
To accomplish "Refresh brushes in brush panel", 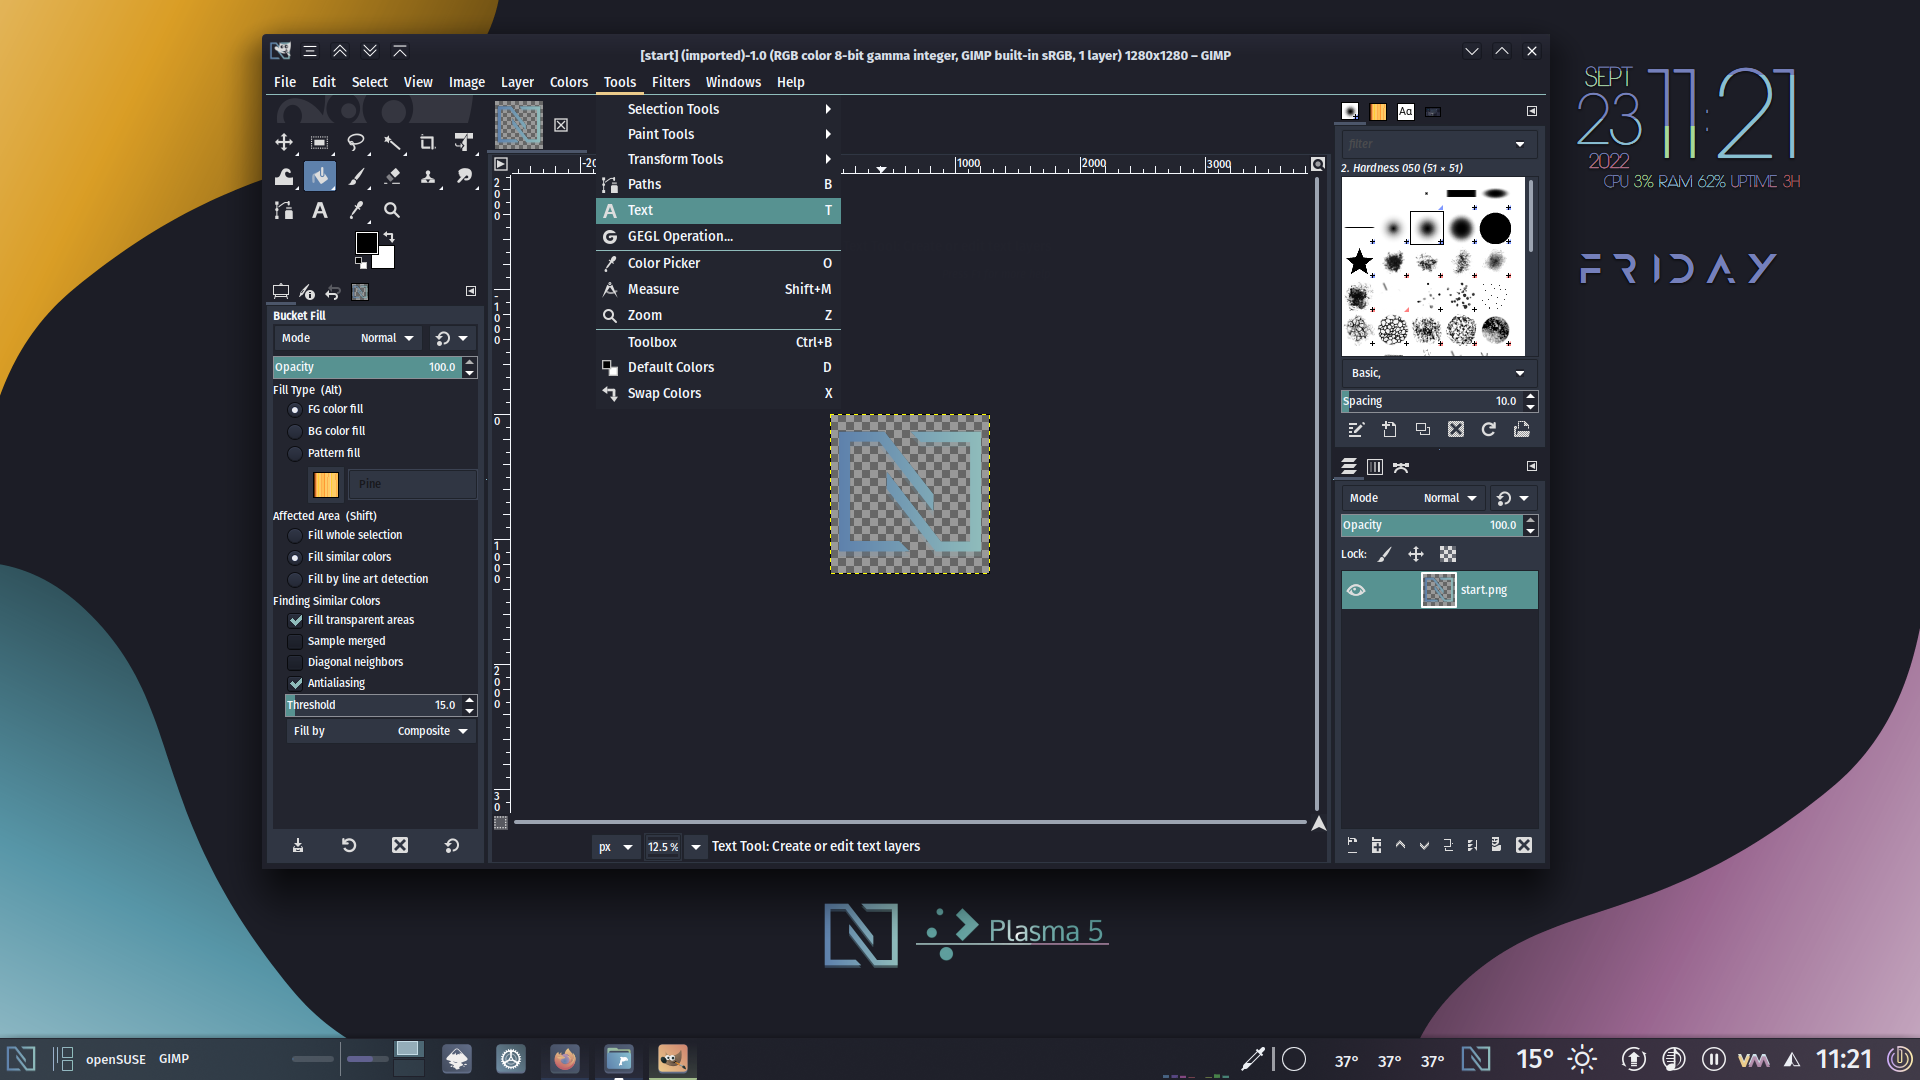I will coord(1489,429).
